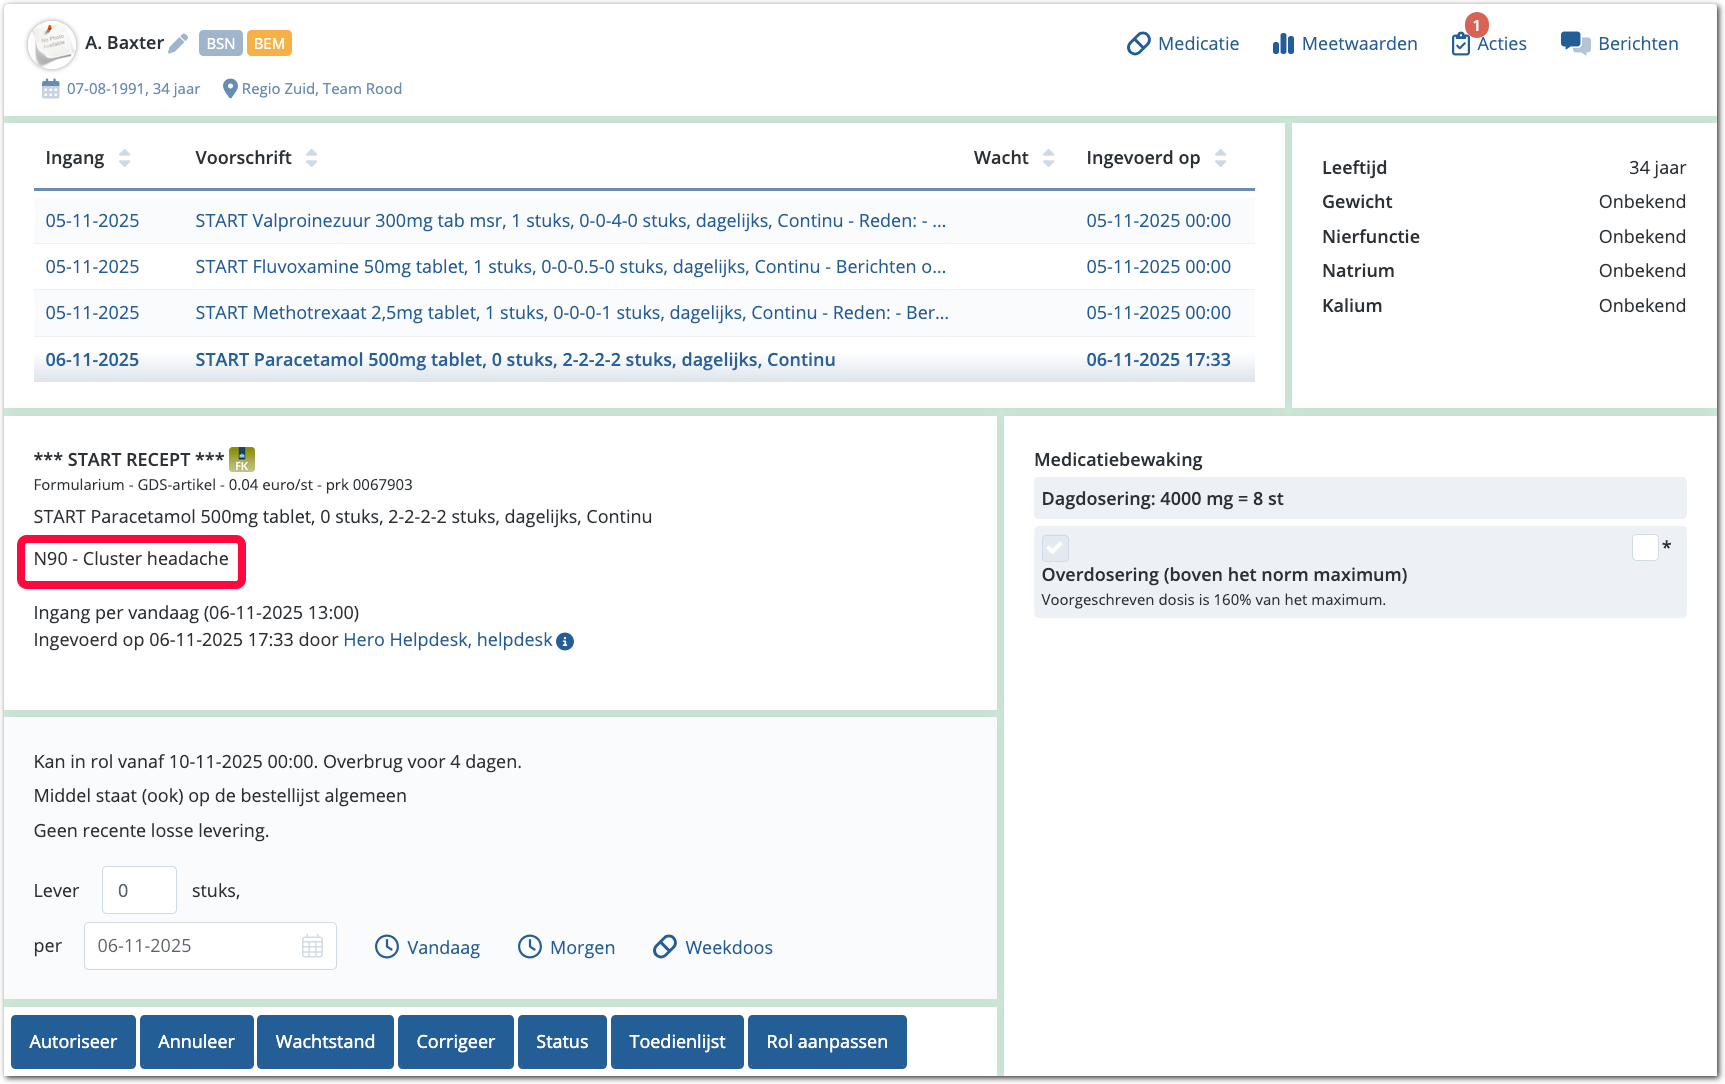Sort by Ingevoerd op column
The width and height of the screenshot is (1725, 1084).
[1220, 158]
